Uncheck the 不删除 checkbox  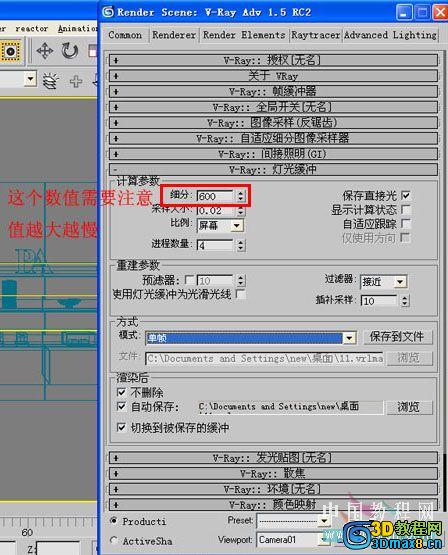point(121,392)
